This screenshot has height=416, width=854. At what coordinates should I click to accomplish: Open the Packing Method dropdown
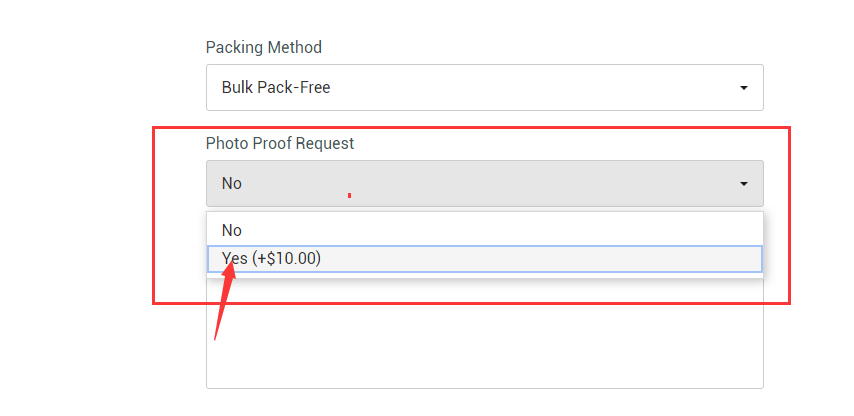(484, 88)
